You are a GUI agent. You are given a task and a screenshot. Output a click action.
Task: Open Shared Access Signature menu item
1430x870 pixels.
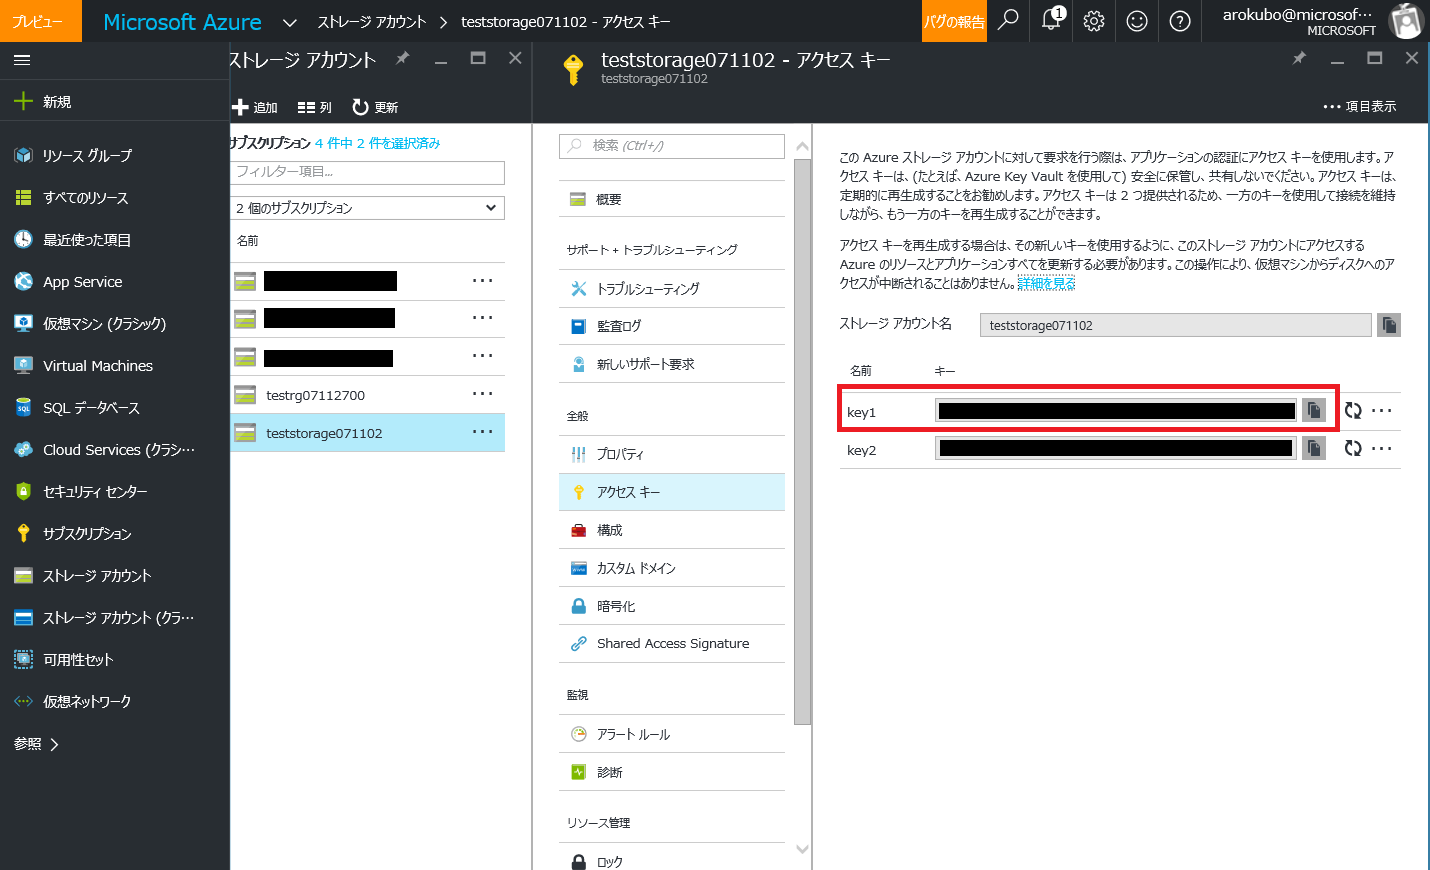click(x=672, y=643)
